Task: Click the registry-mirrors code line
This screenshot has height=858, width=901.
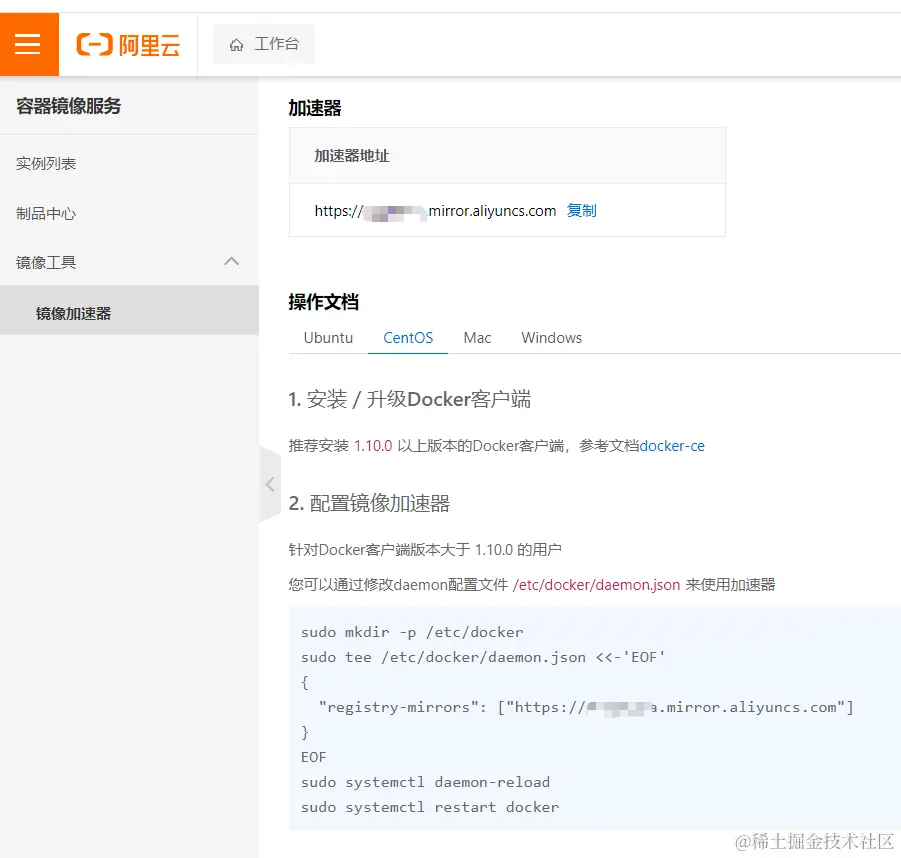Action: 586,707
